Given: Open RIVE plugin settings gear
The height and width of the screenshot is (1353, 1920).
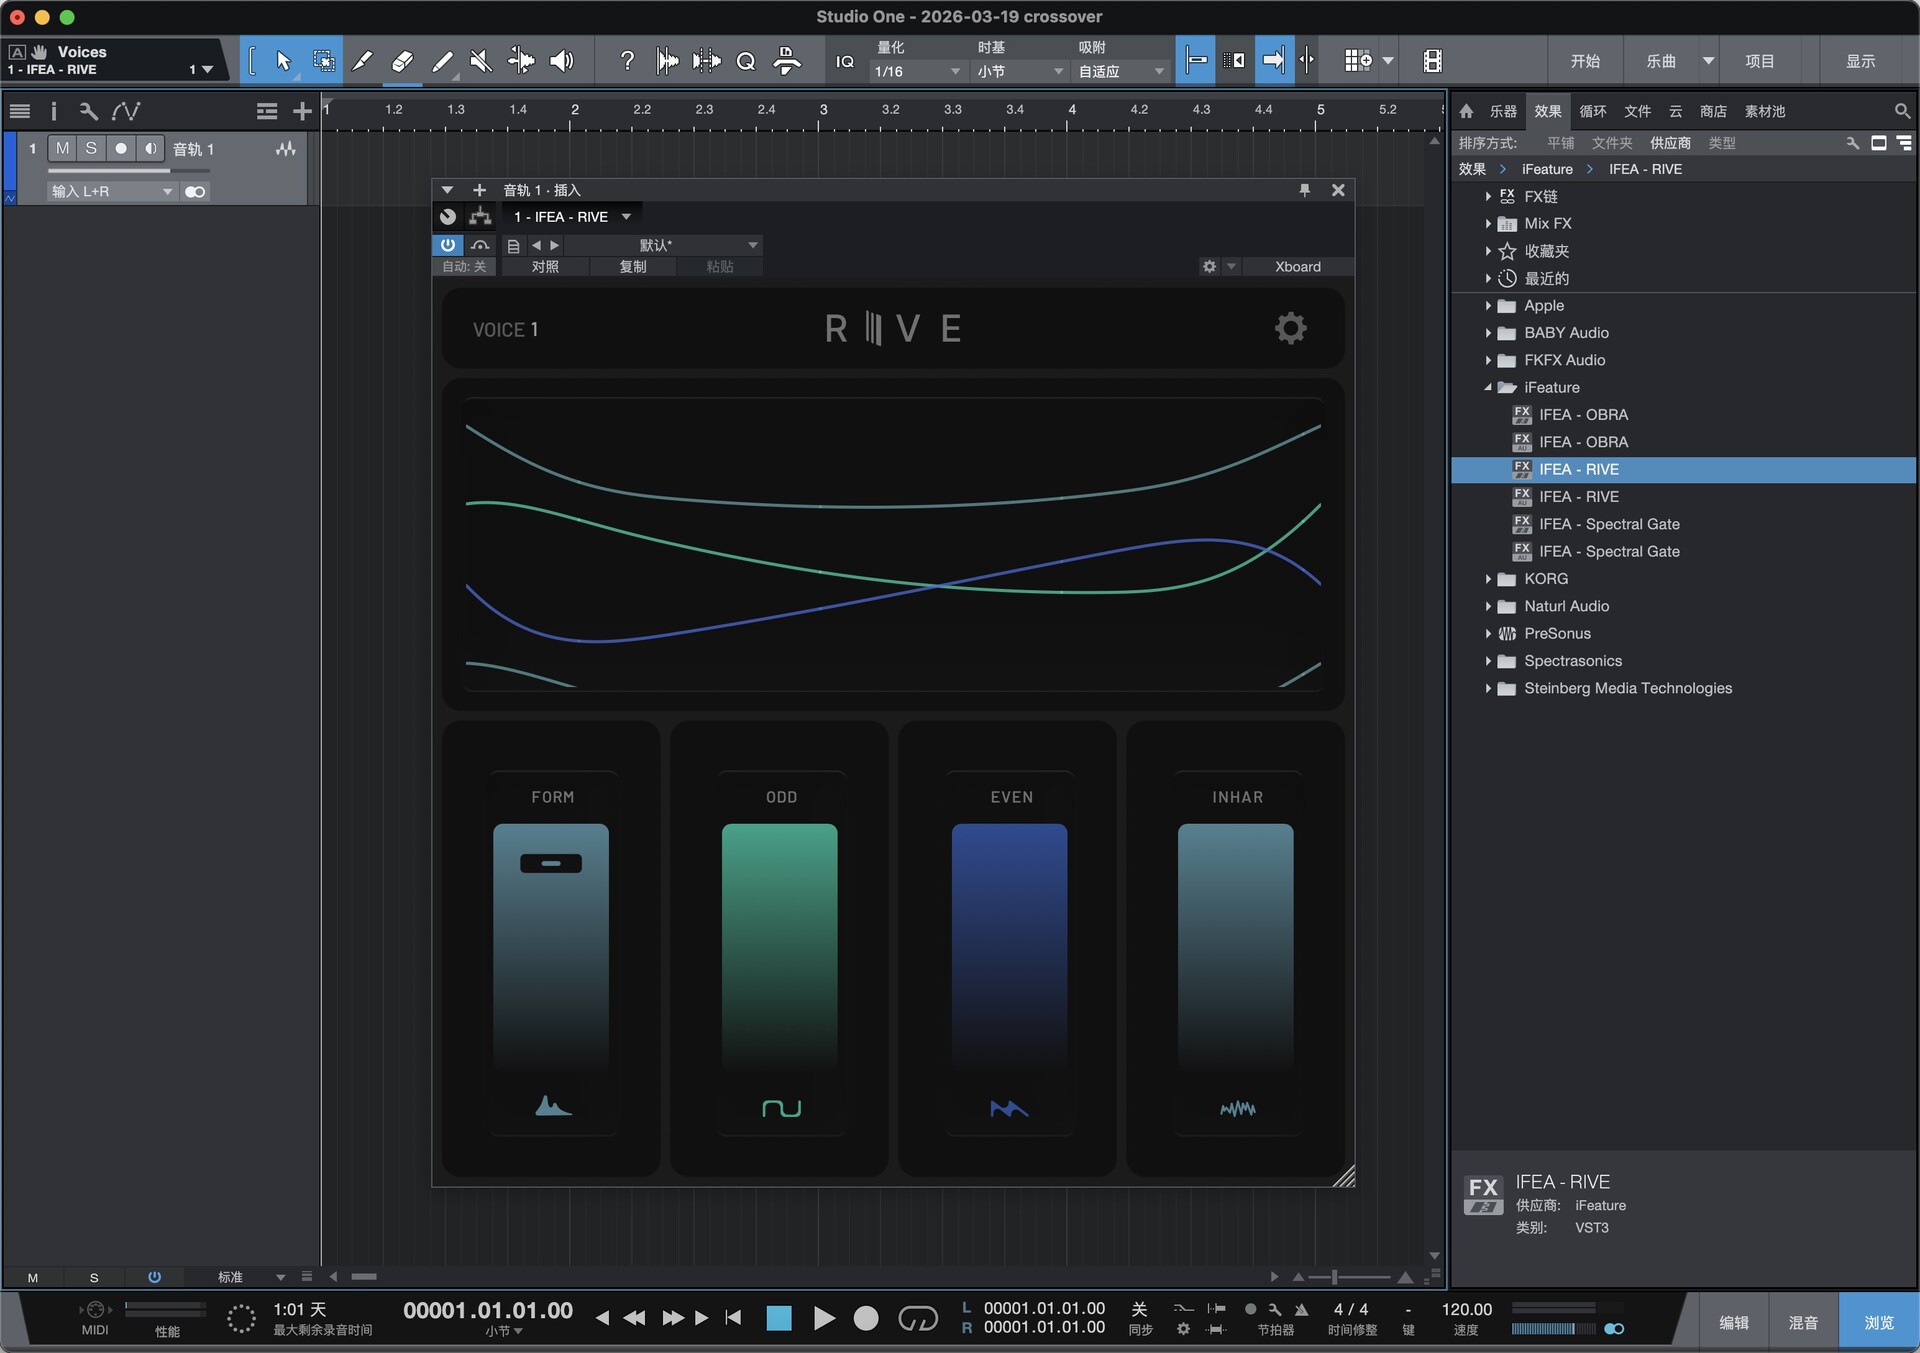Looking at the screenshot, I should [x=1290, y=328].
